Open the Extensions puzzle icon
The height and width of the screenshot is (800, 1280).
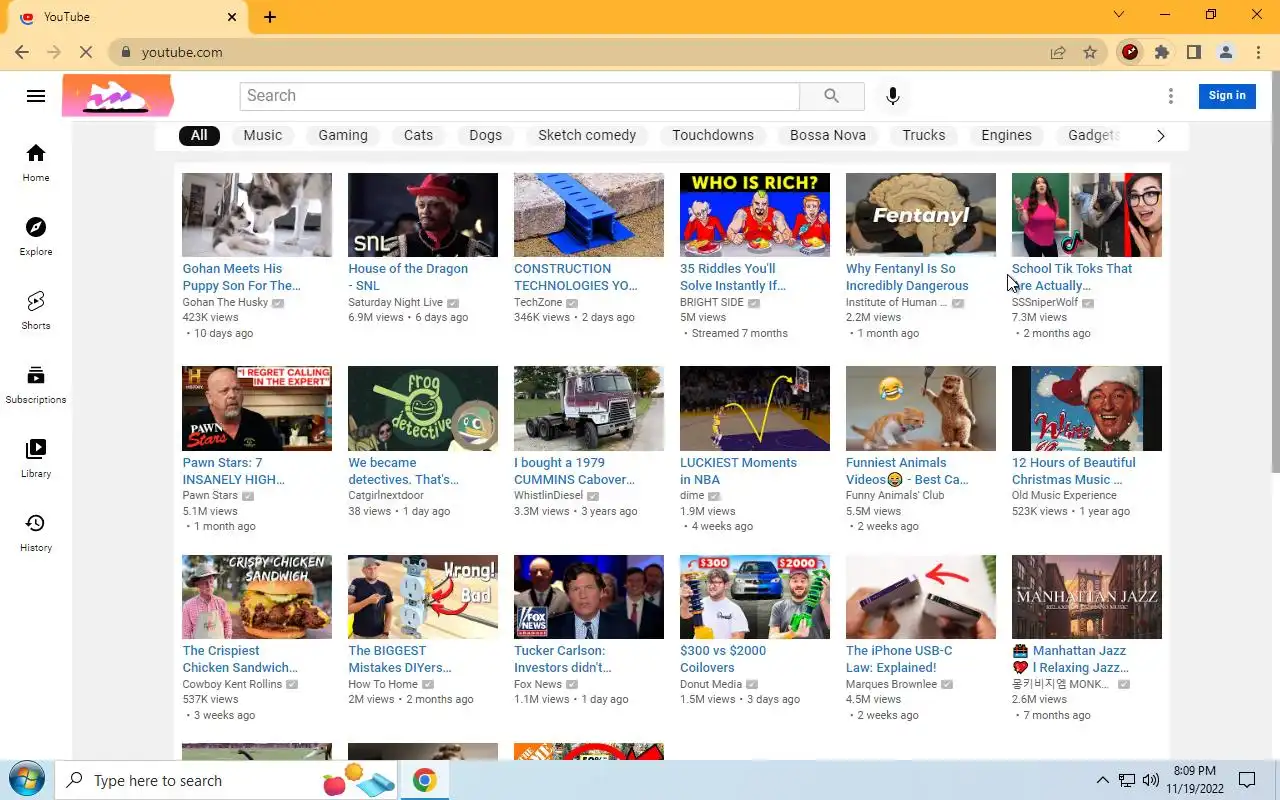(x=1162, y=52)
